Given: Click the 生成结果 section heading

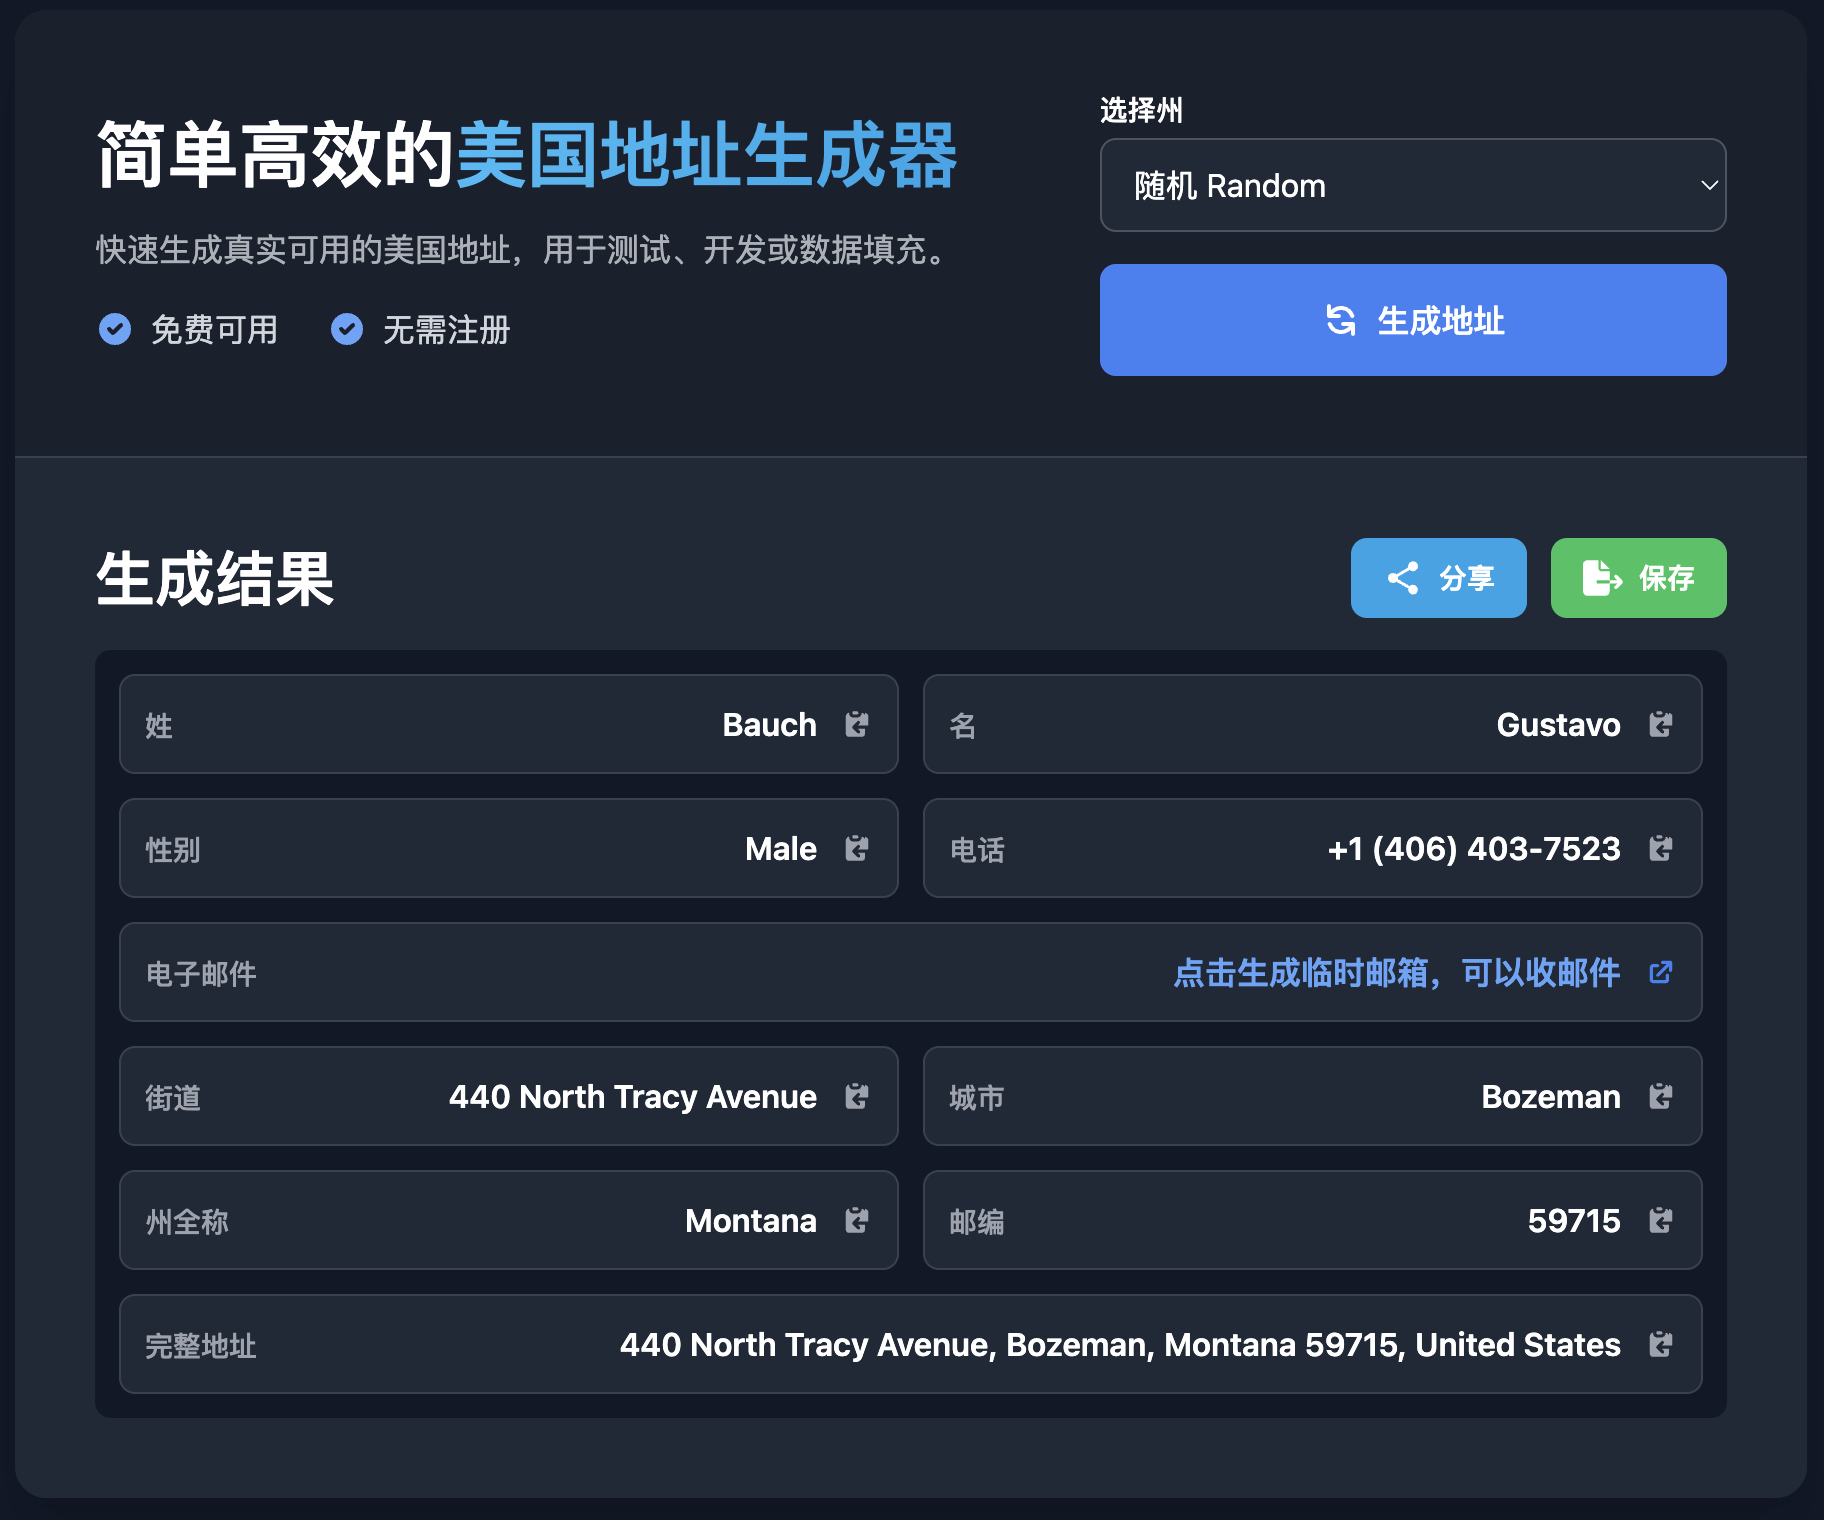Looking at the screenshot, I should click(x=215, y=580).
